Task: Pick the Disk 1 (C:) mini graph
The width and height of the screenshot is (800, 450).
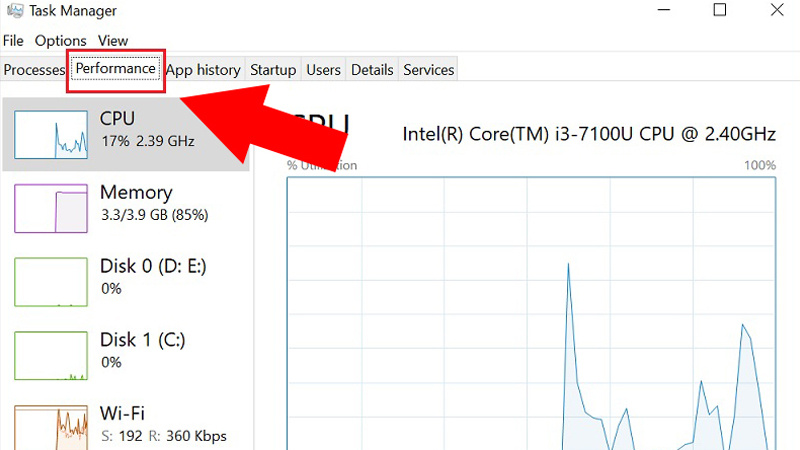Action: point(51,355)
